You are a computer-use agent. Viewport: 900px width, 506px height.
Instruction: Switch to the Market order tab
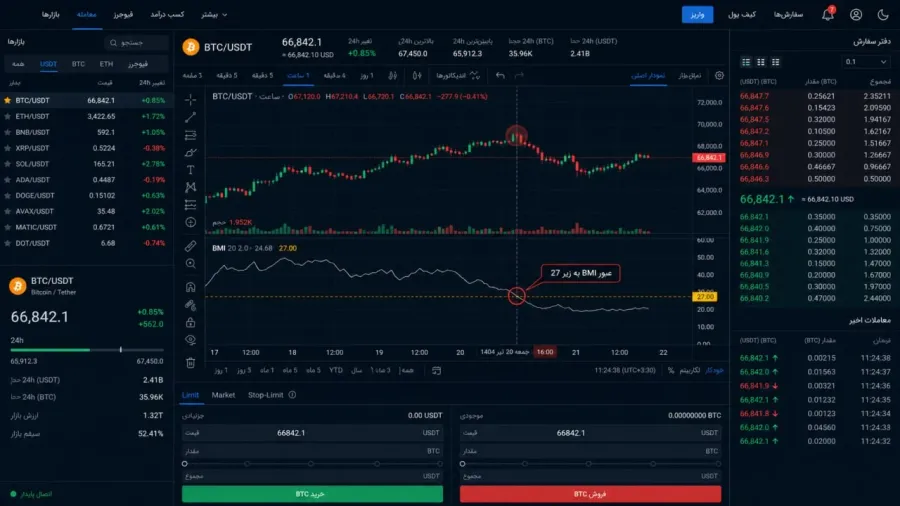pos(223,395)
